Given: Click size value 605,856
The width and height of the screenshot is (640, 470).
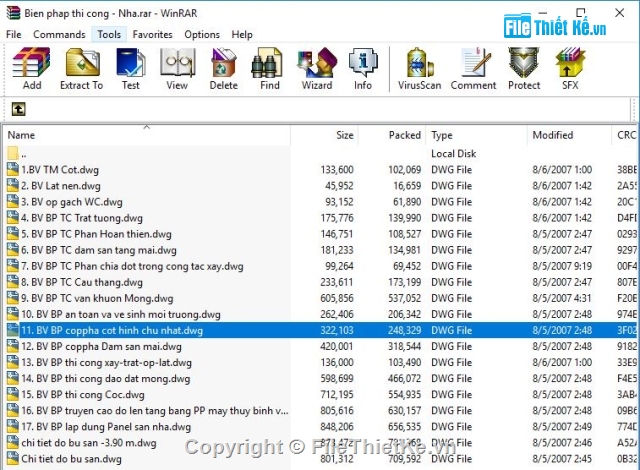Looking at the screenshot, I should pos(337,298).
